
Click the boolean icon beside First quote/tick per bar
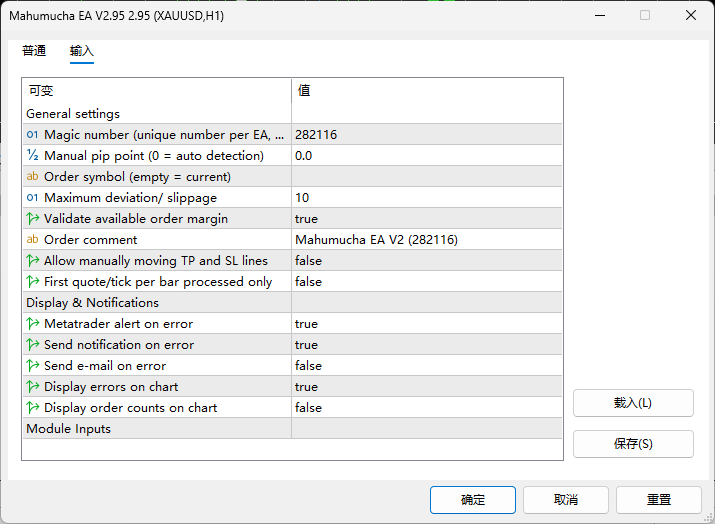click(32, 281)
